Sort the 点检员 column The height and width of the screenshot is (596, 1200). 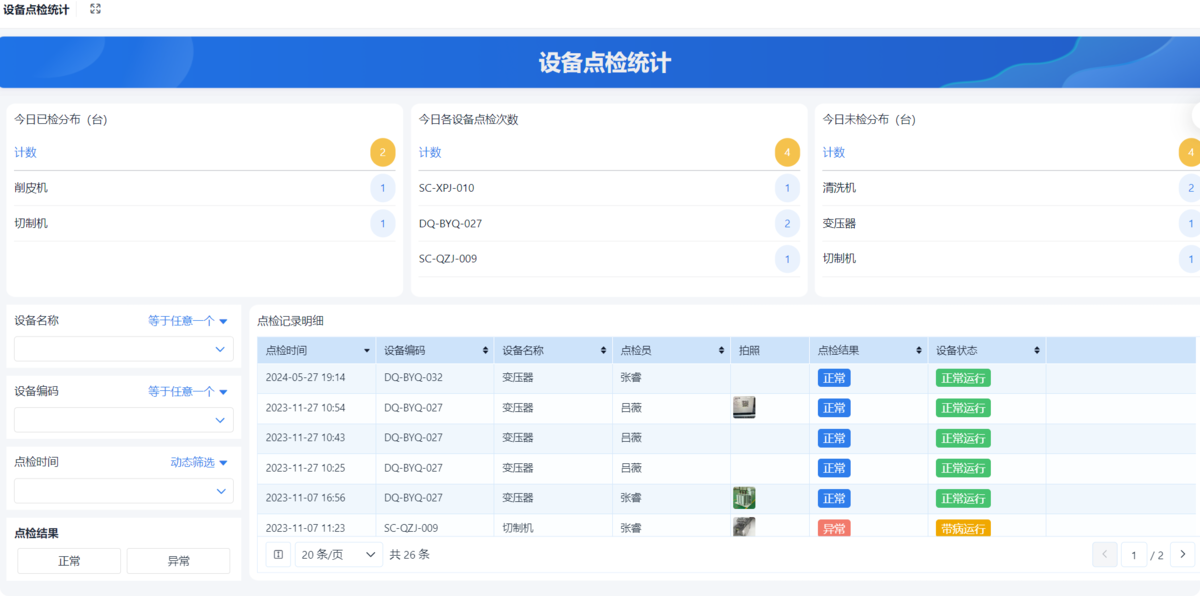coord(722,351)
